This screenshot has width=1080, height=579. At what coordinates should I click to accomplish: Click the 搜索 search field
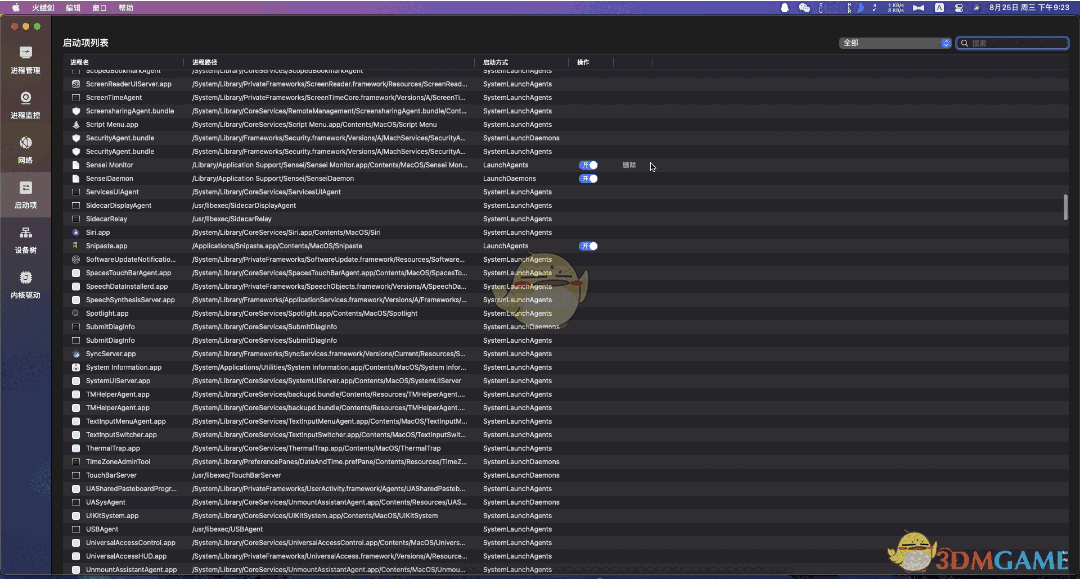tap(1014, 43)
